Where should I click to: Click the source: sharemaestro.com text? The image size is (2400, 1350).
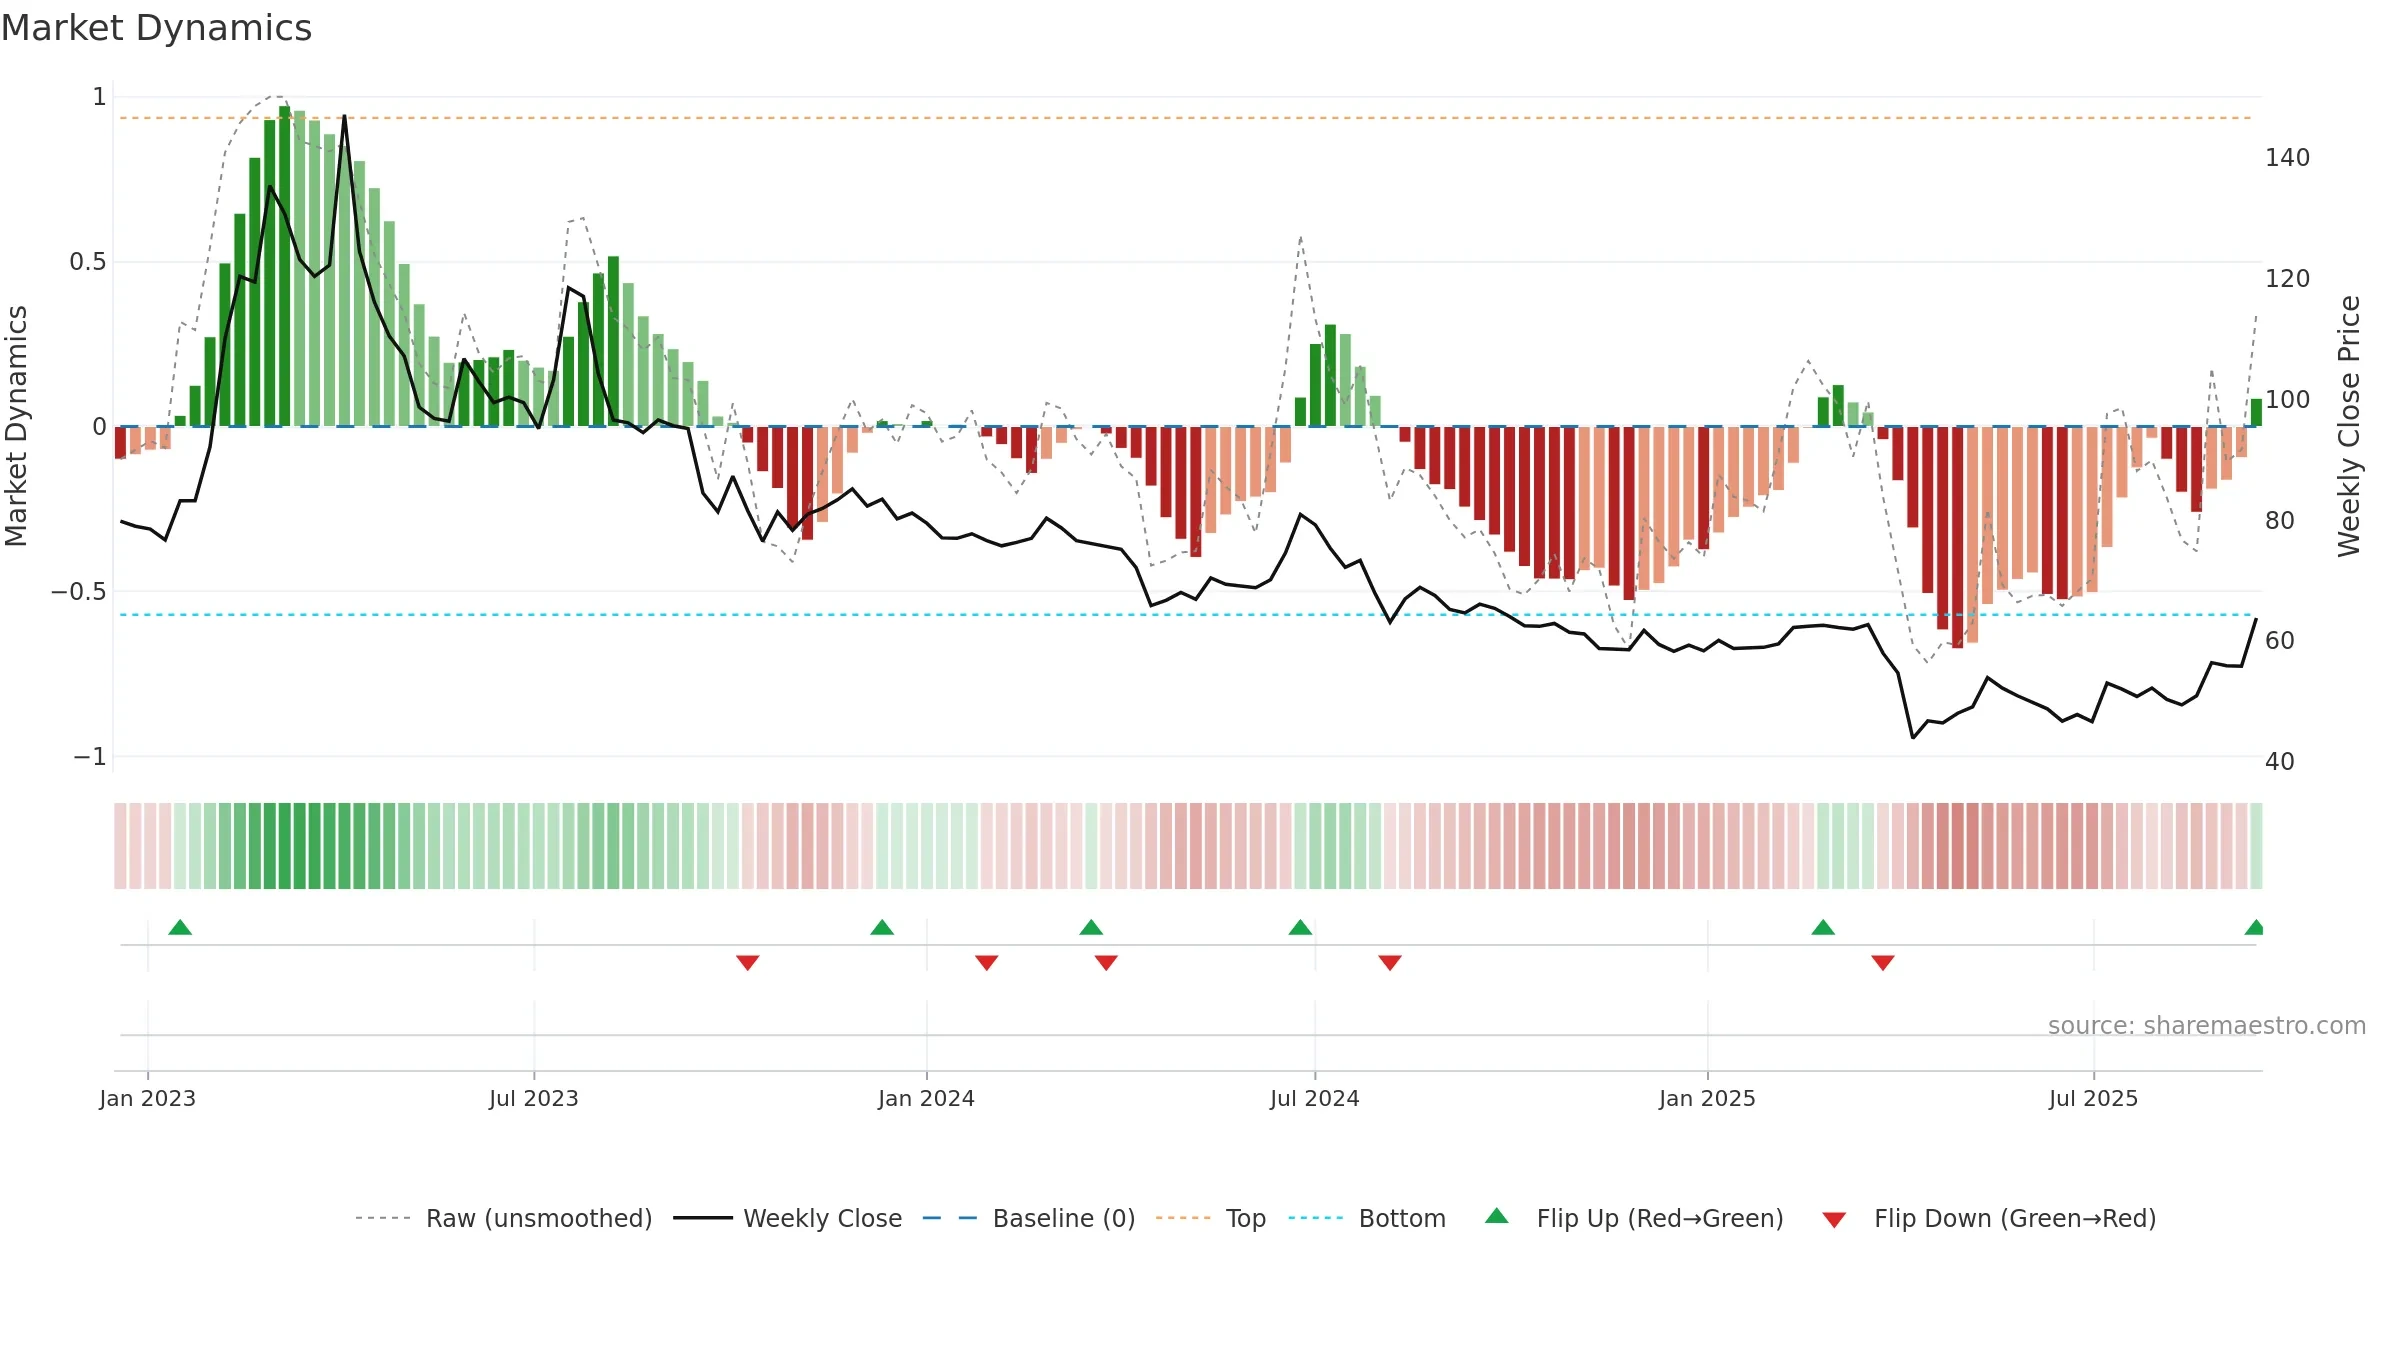2207,1026
